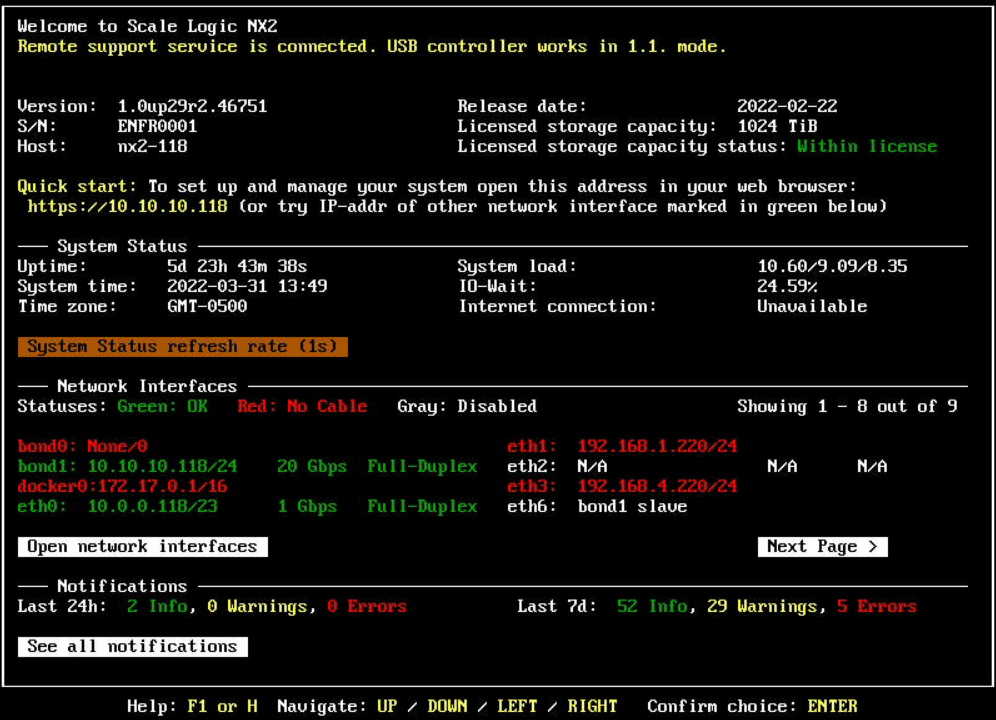This screenshot has width=996, height=720.
Task: Click IO-Wait value 24.59%
Action: (787, 287)
